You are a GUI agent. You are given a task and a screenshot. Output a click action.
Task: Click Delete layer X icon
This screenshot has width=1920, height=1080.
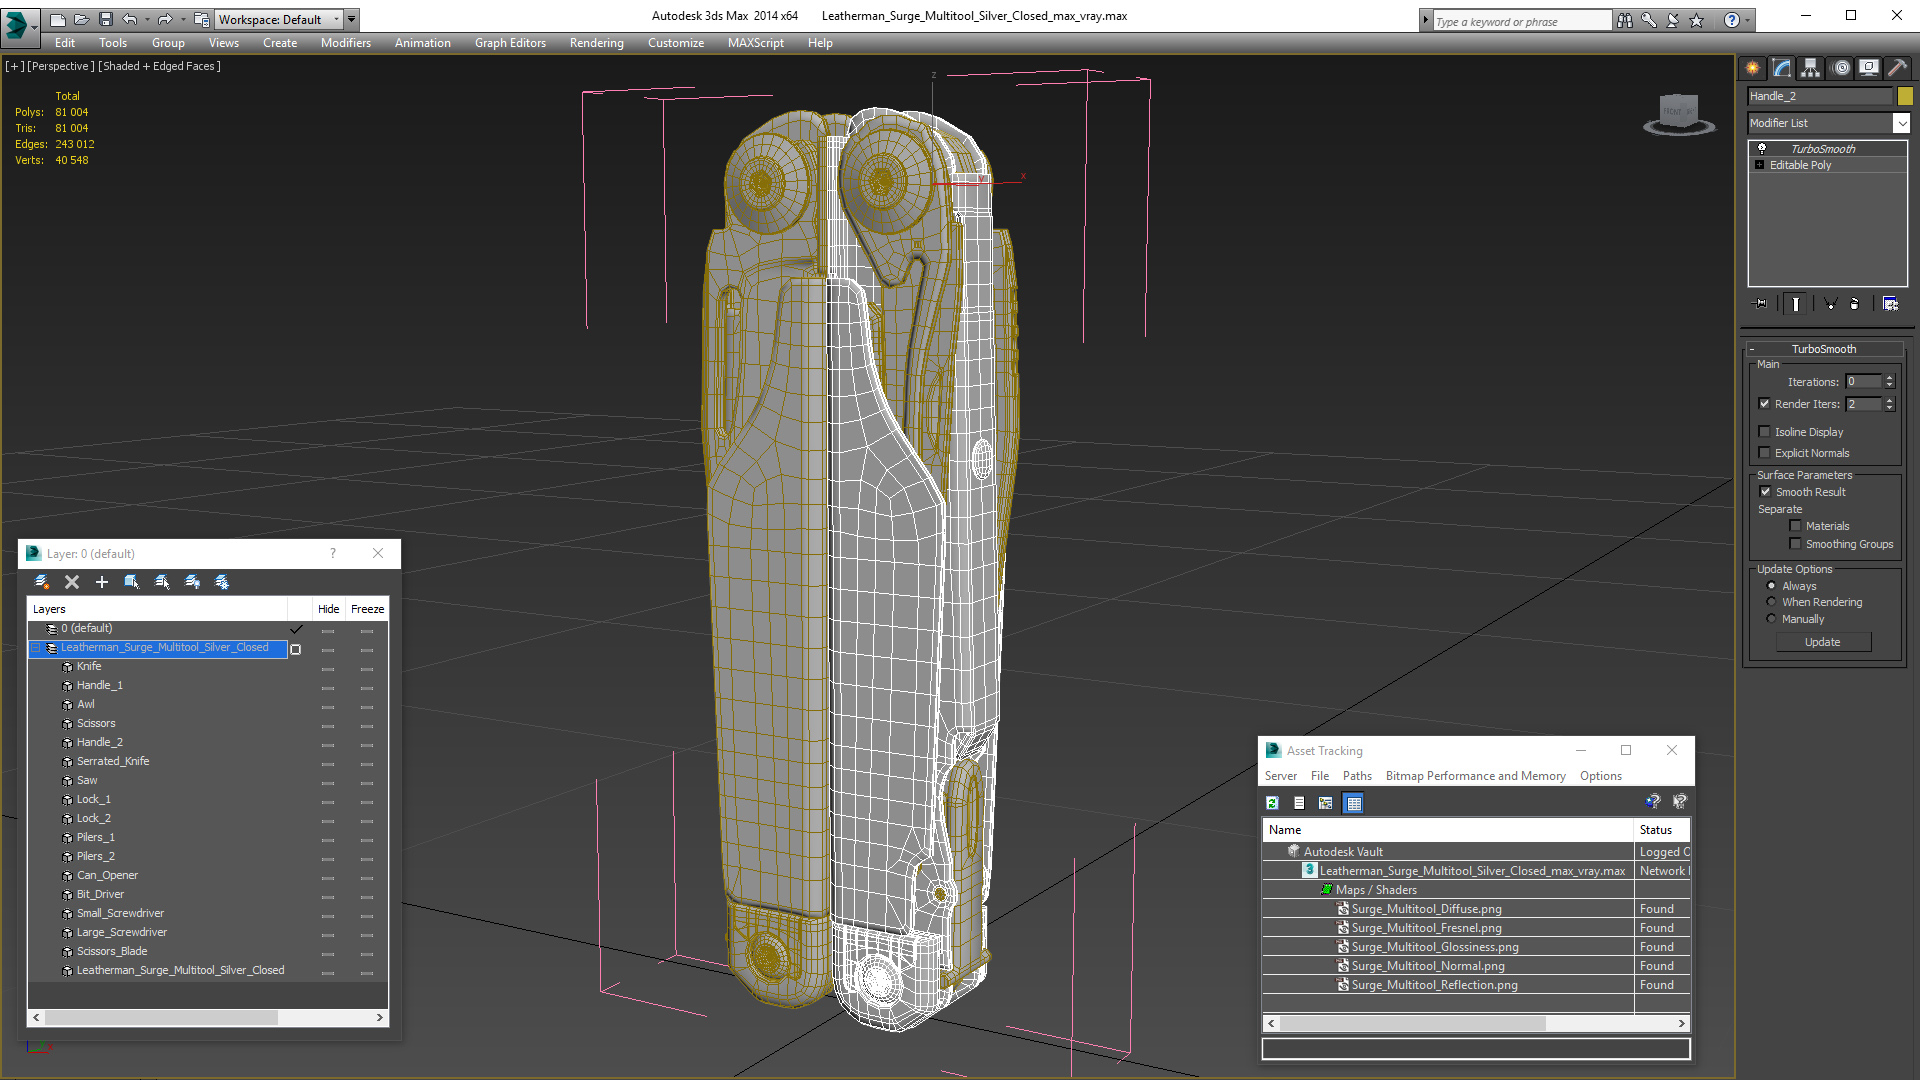(72, 582)
